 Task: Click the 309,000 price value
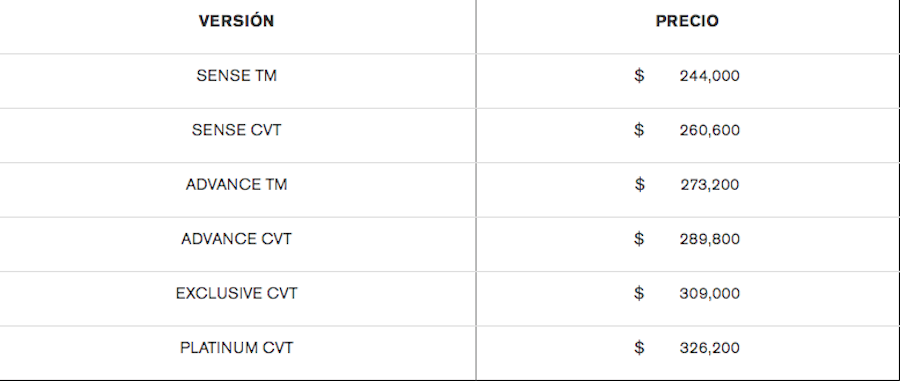click(709, 293)
